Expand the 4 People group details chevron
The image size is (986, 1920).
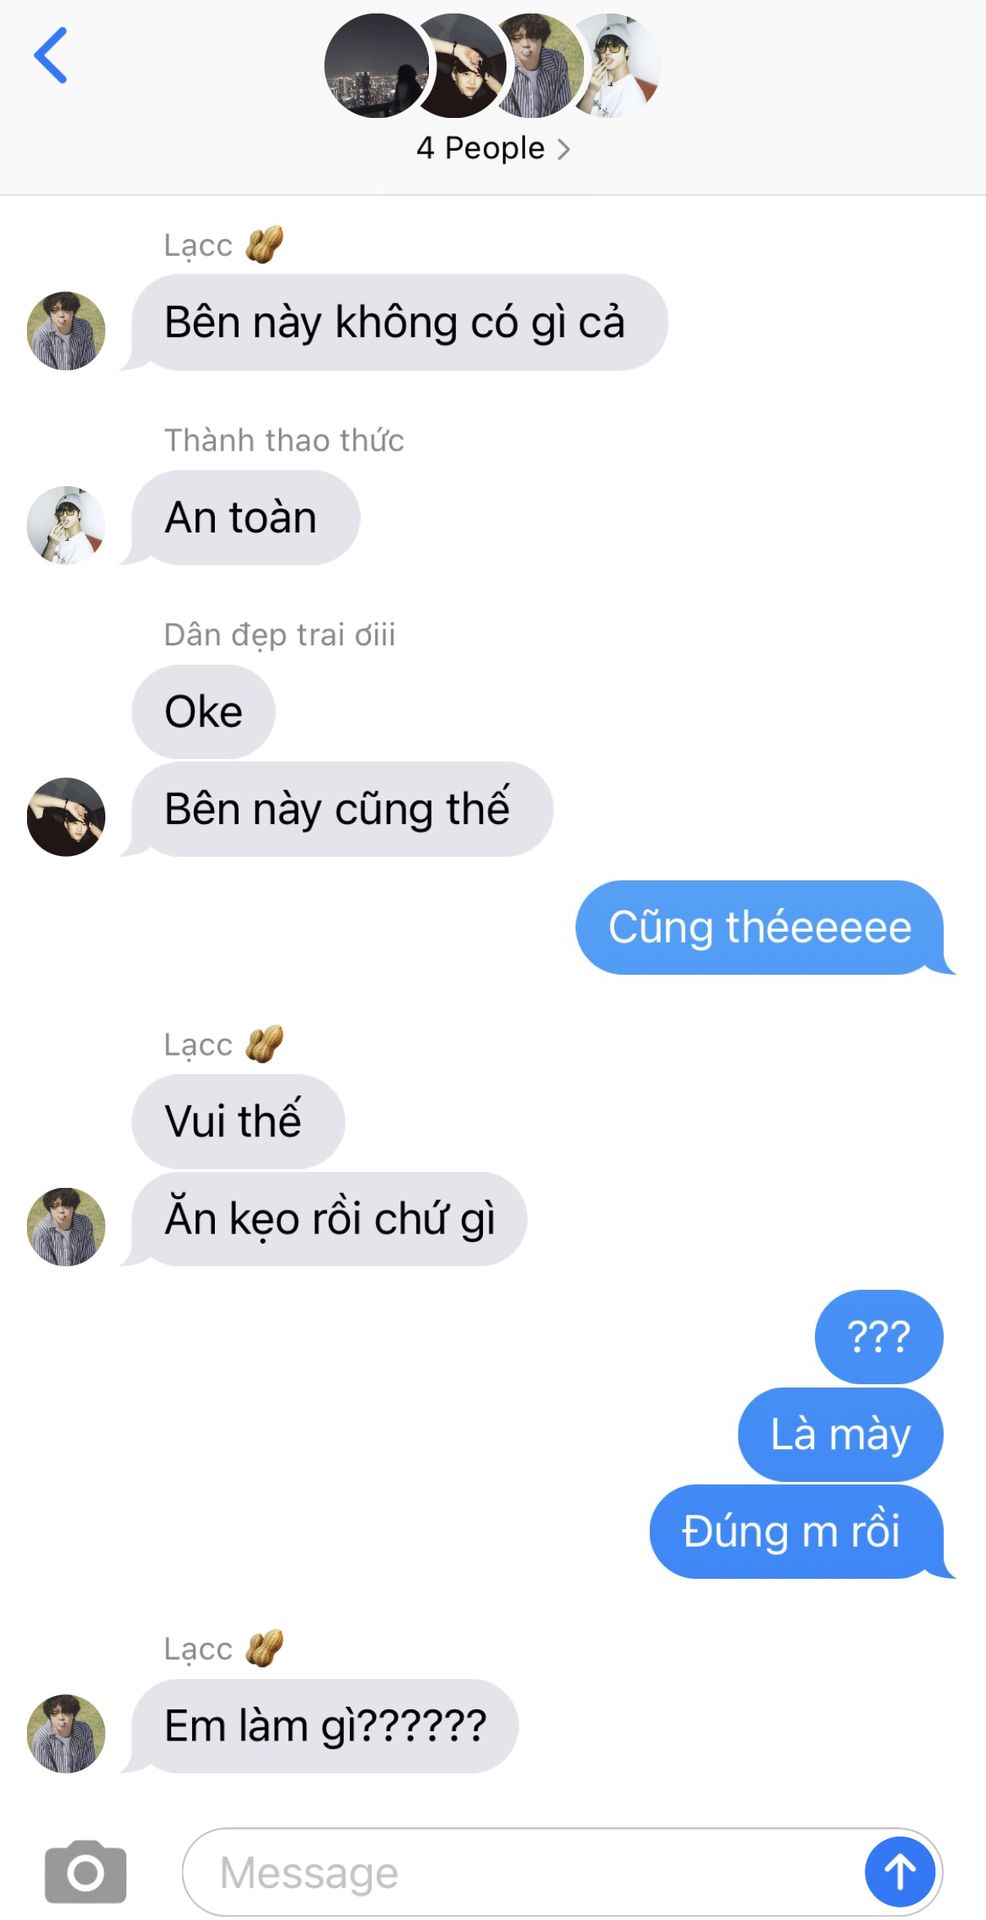pyautogui.click(x=564, y=149)
